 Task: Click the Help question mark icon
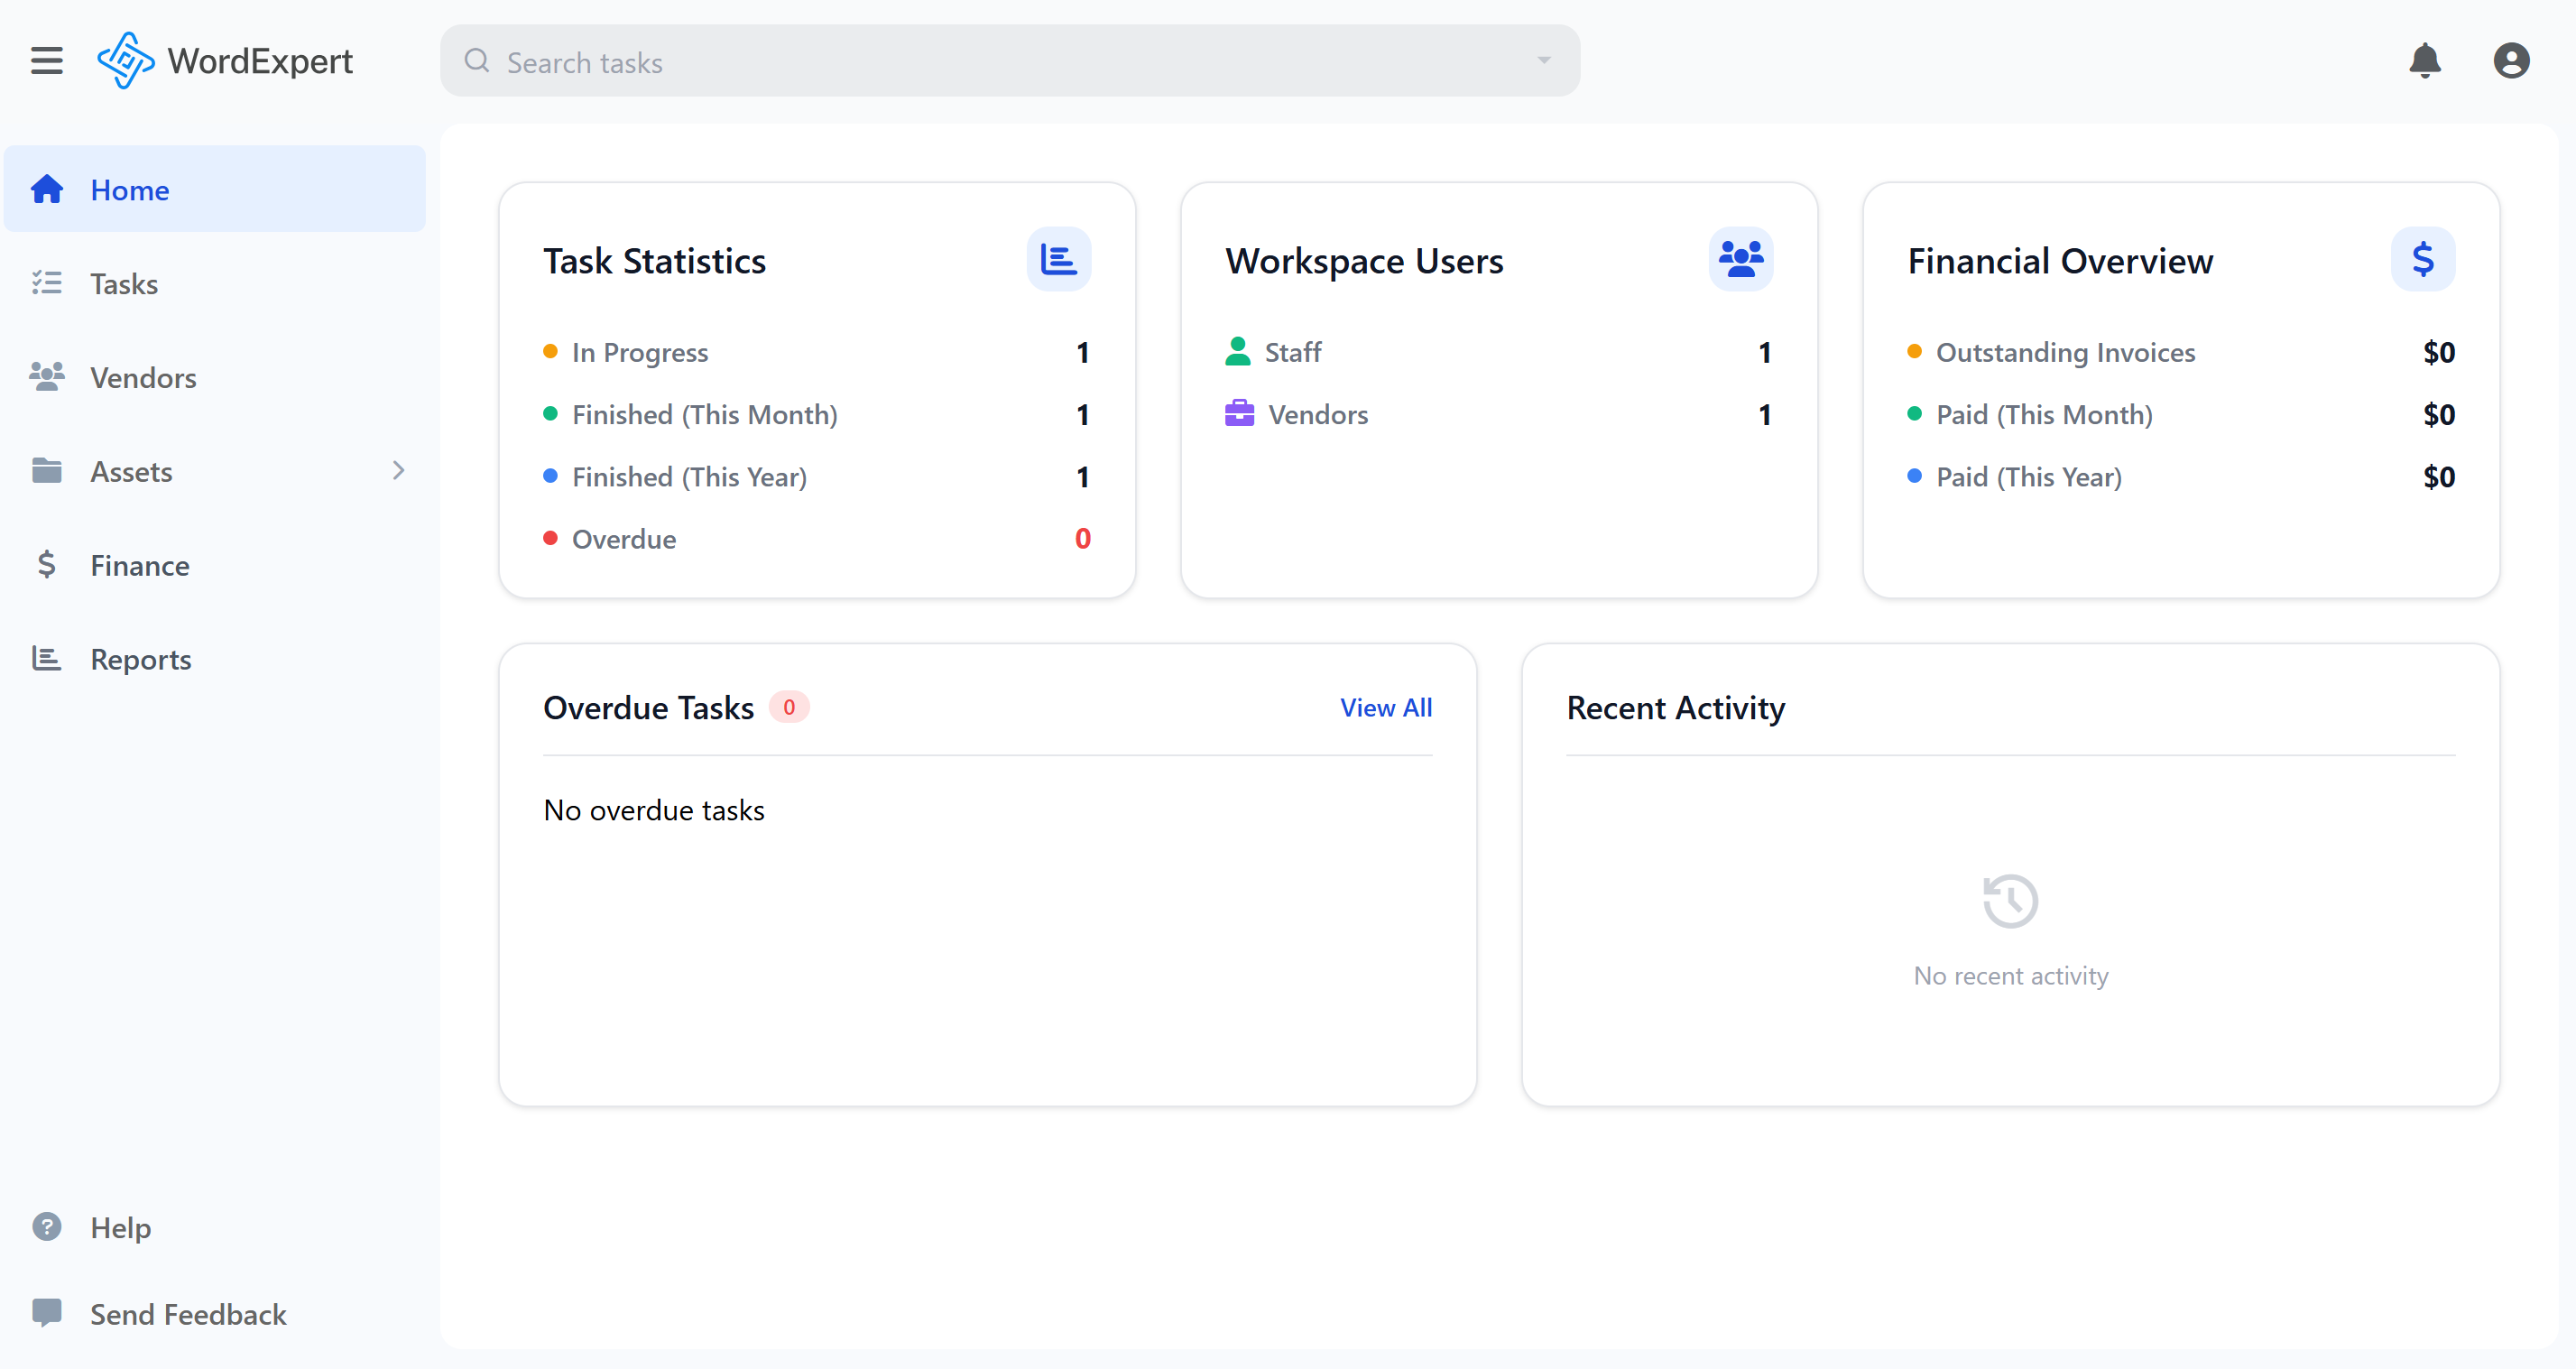(x=47, y=1227)
